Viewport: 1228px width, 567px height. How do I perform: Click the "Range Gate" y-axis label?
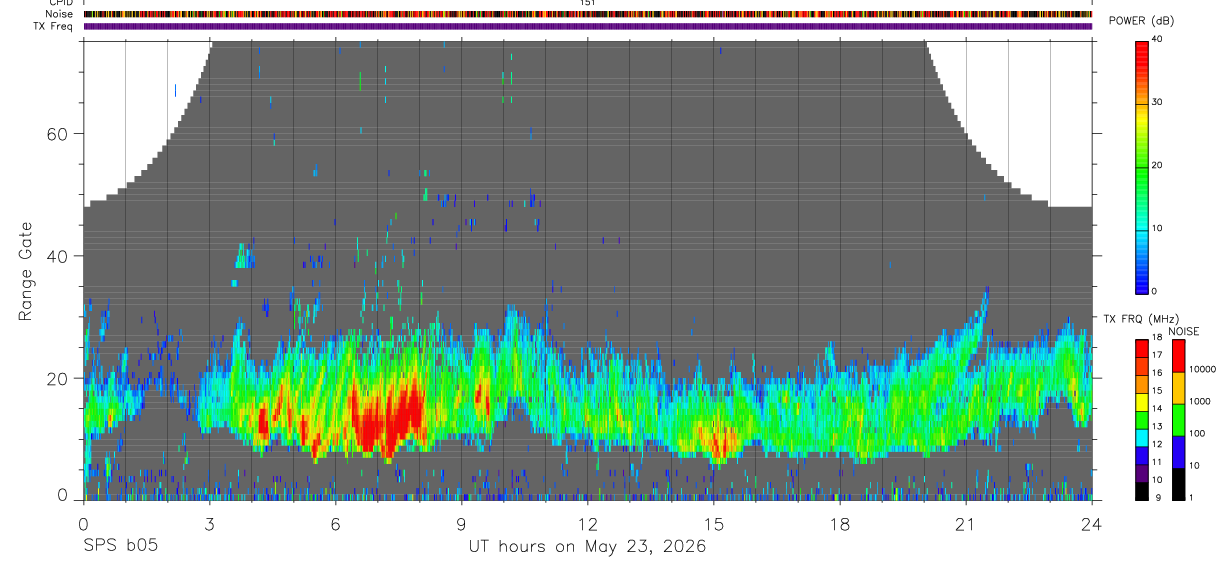25,271
